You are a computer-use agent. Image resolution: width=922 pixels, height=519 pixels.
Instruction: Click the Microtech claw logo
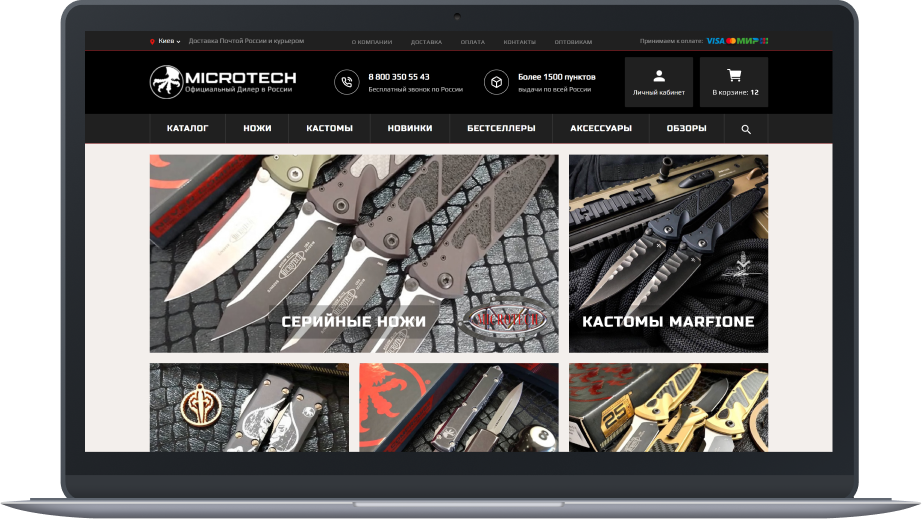(166, 82)
